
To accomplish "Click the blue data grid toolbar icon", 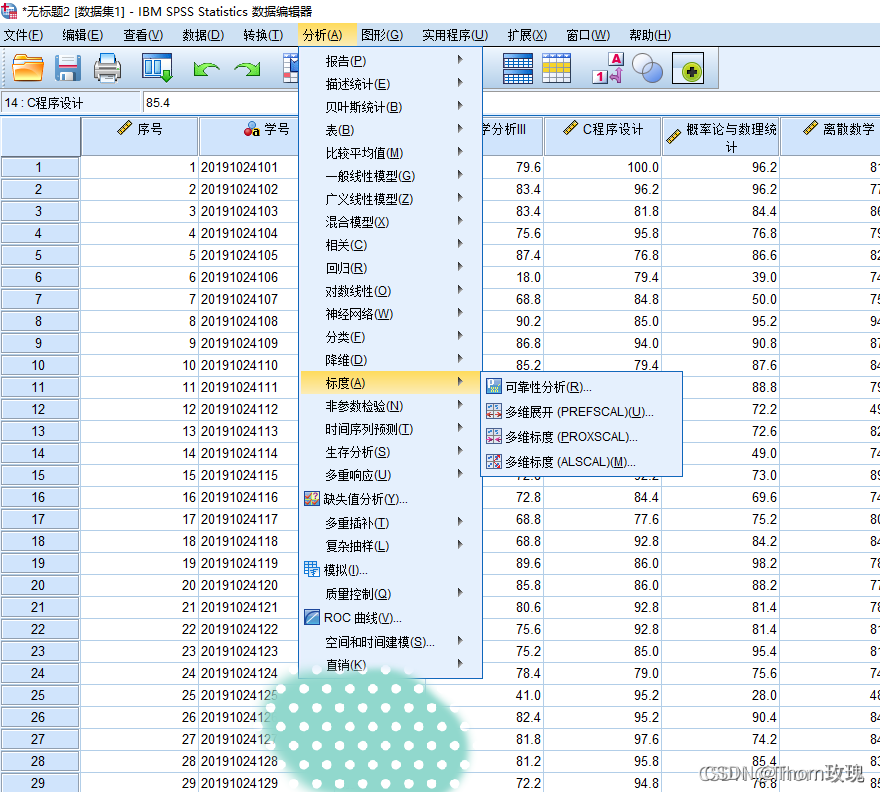I will pyautogui.click(x=517, y=69).
